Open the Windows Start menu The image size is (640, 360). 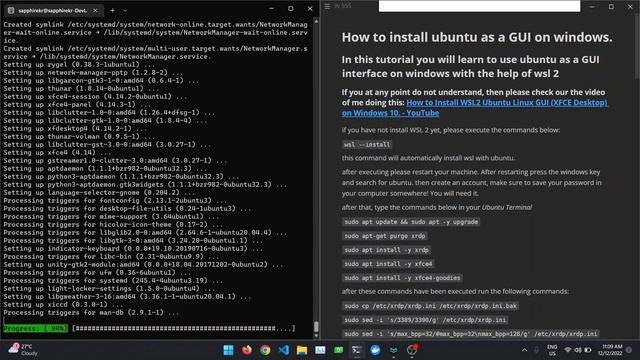click(229, 350)
